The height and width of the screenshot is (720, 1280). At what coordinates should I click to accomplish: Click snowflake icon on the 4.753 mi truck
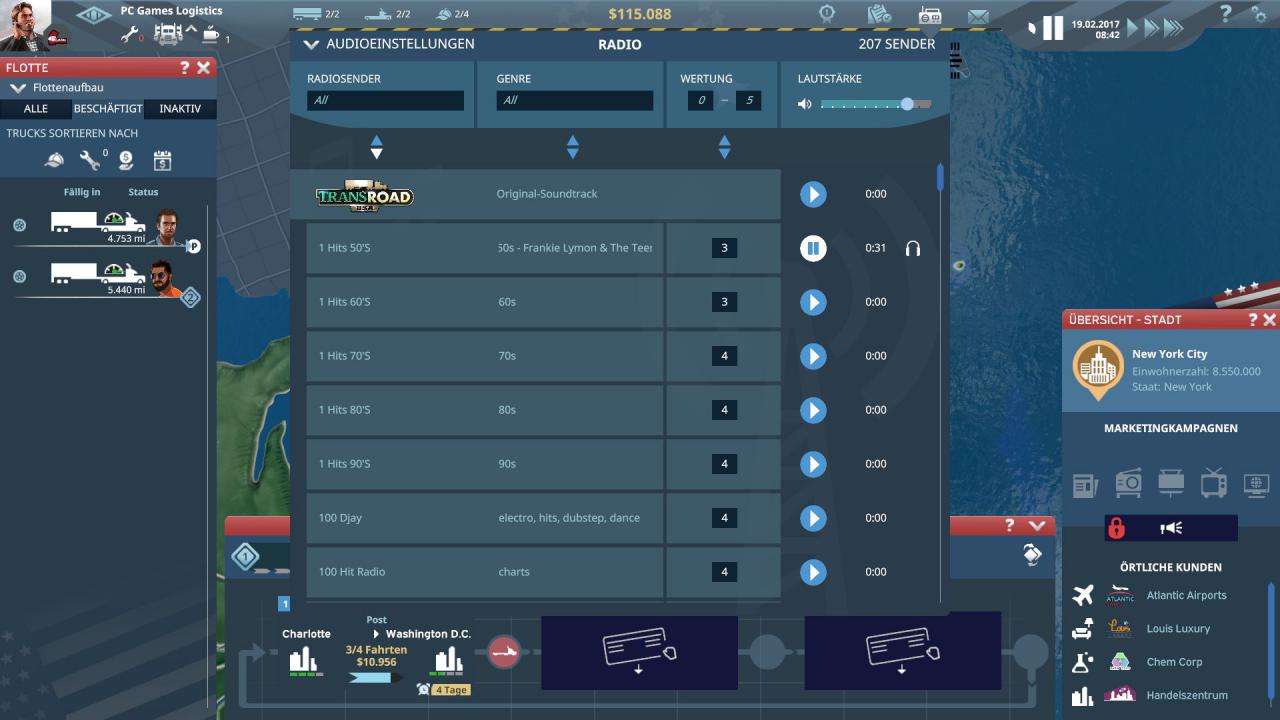tap(19, 225)
